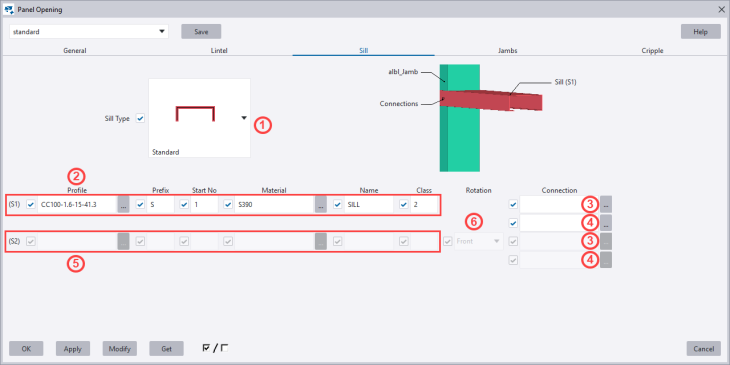Close the Panel Opening window
The width and height of the screenshot is (730, 365).
pos(721,9)
